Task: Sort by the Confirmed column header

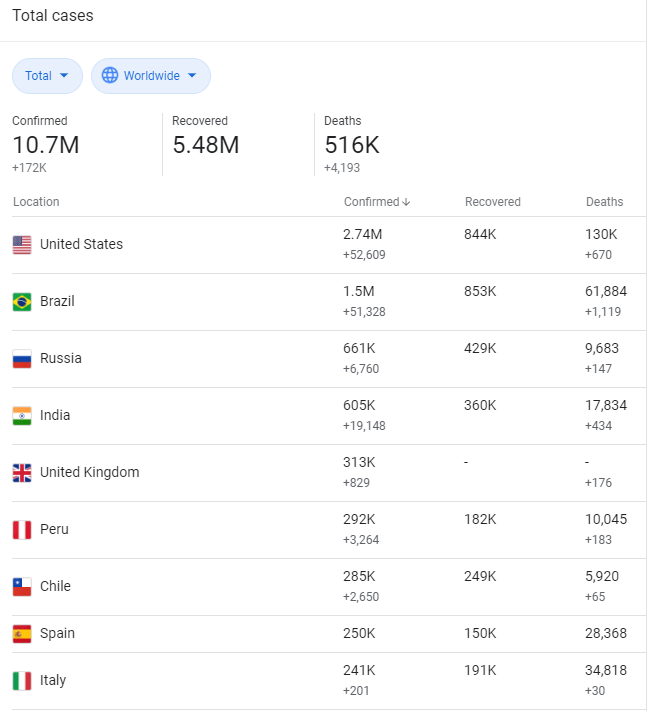Action: point(371,202)
